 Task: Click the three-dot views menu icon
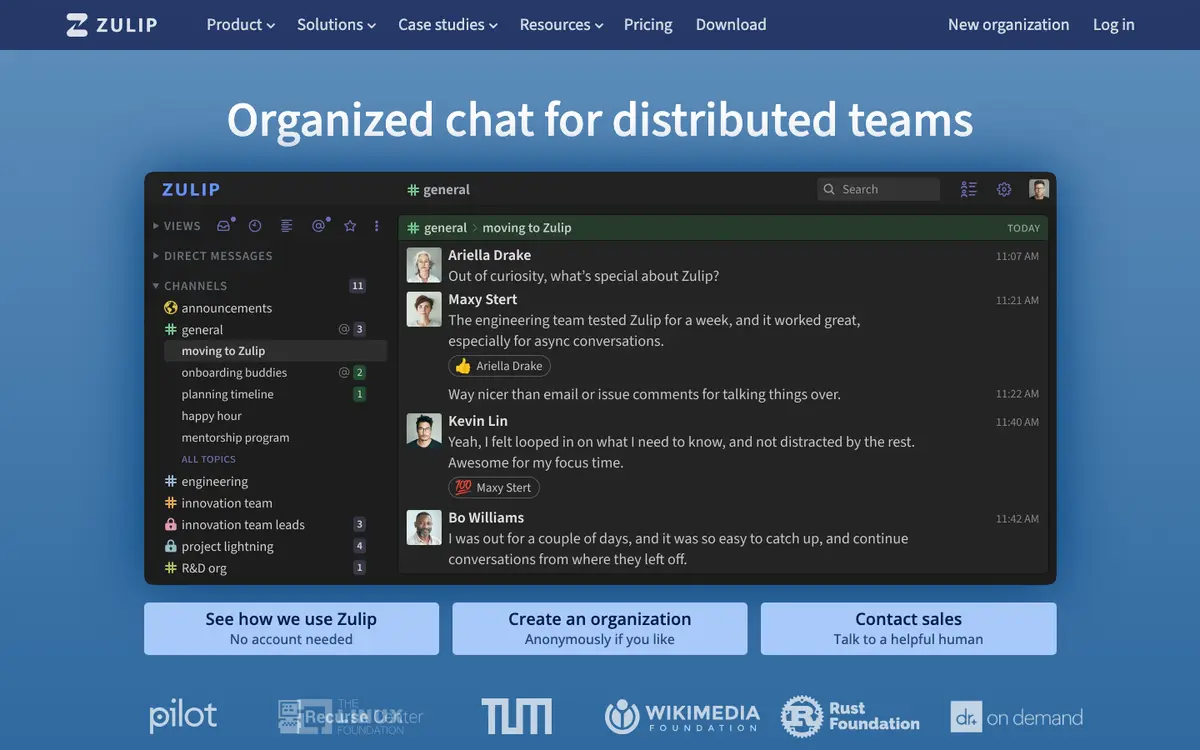tap(377, 226)
